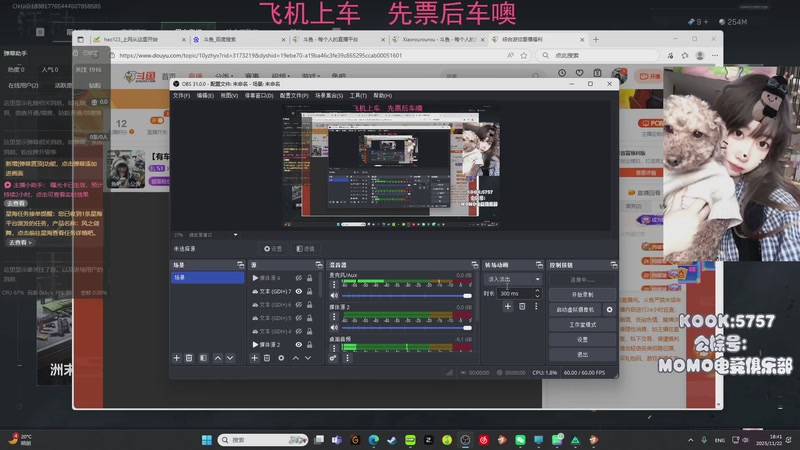
Task: Switch to hao123 browser tab
Action: pyautogui.click(x=137, y=39)
